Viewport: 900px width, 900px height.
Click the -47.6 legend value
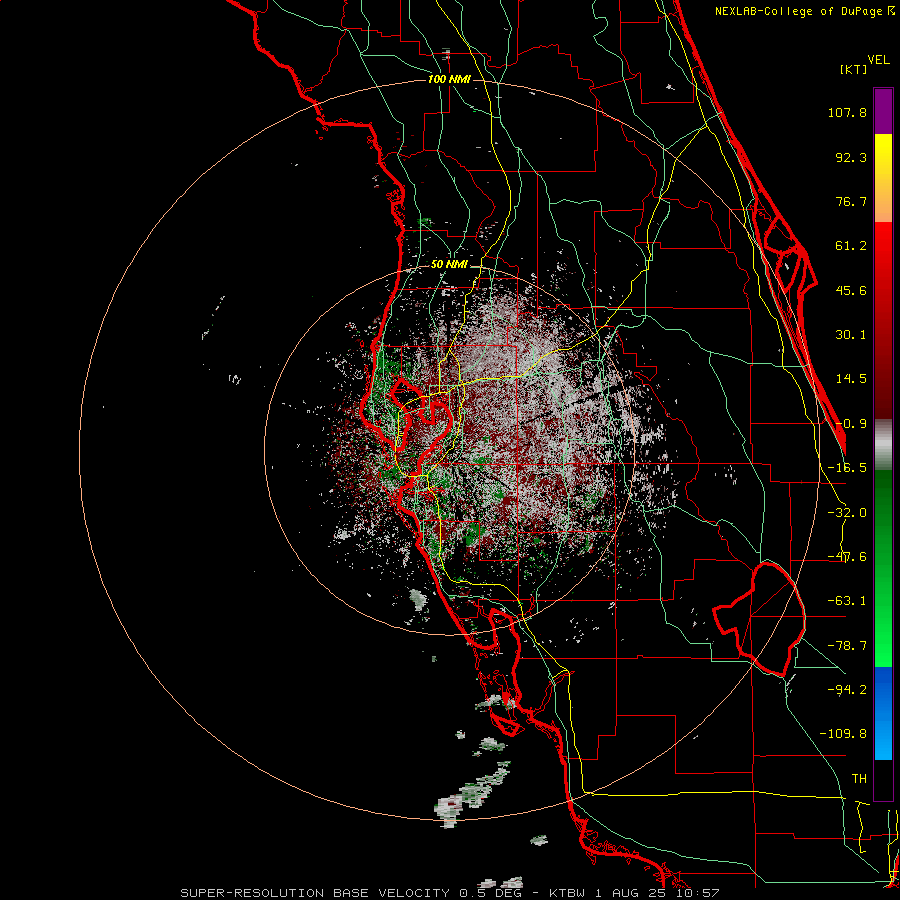coord(847,557)
